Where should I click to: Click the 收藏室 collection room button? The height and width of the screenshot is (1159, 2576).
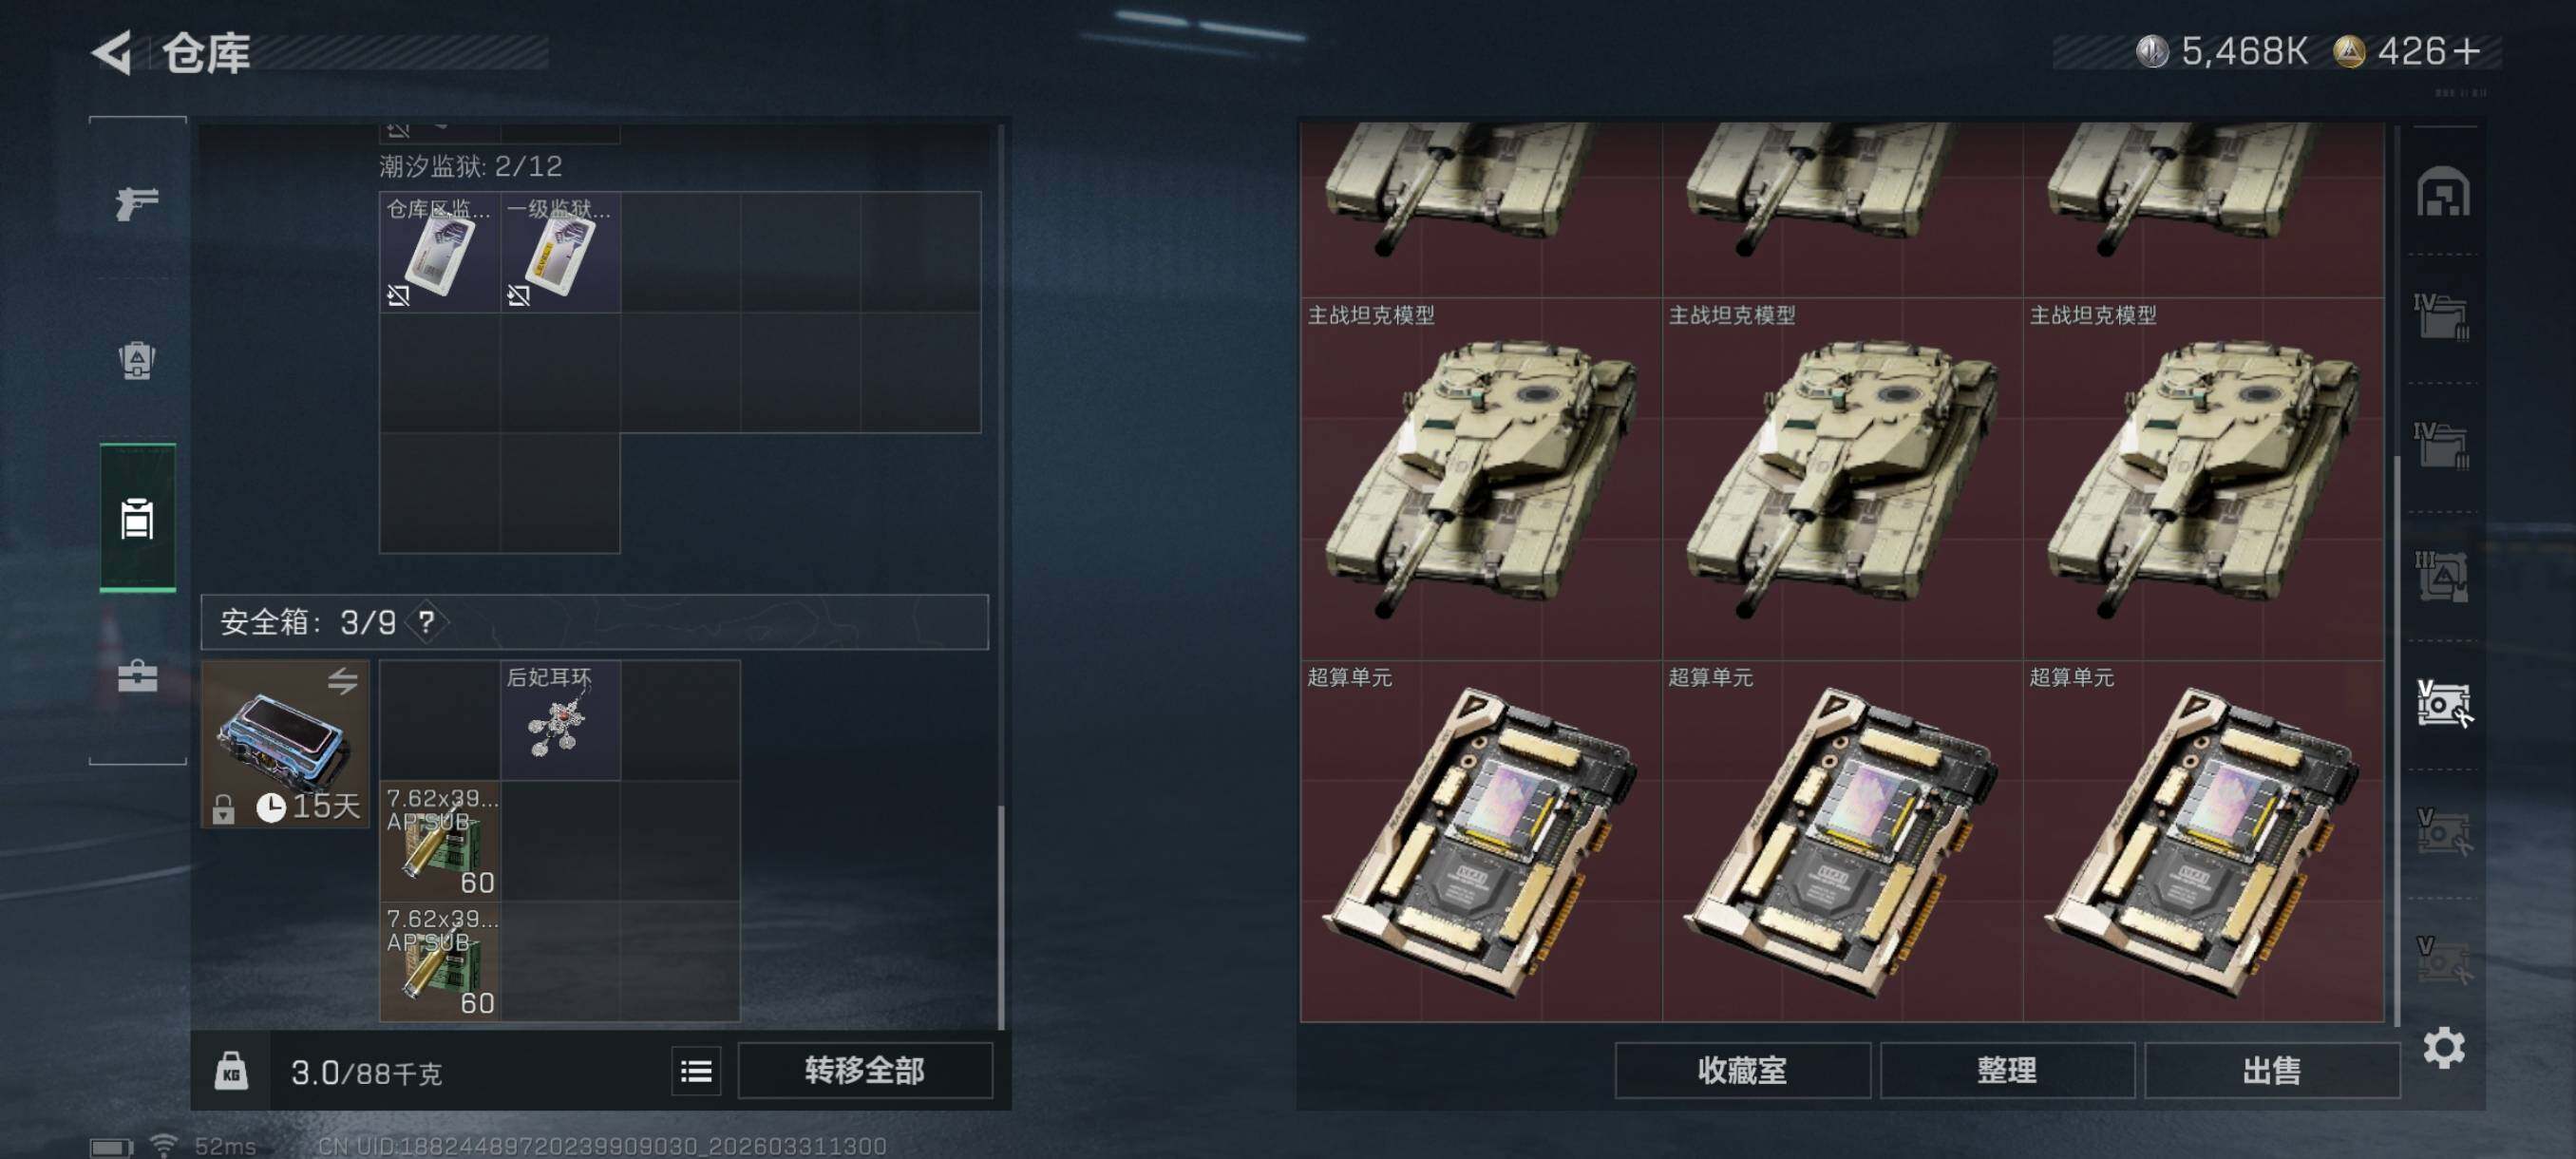tap(1742, 1071)
